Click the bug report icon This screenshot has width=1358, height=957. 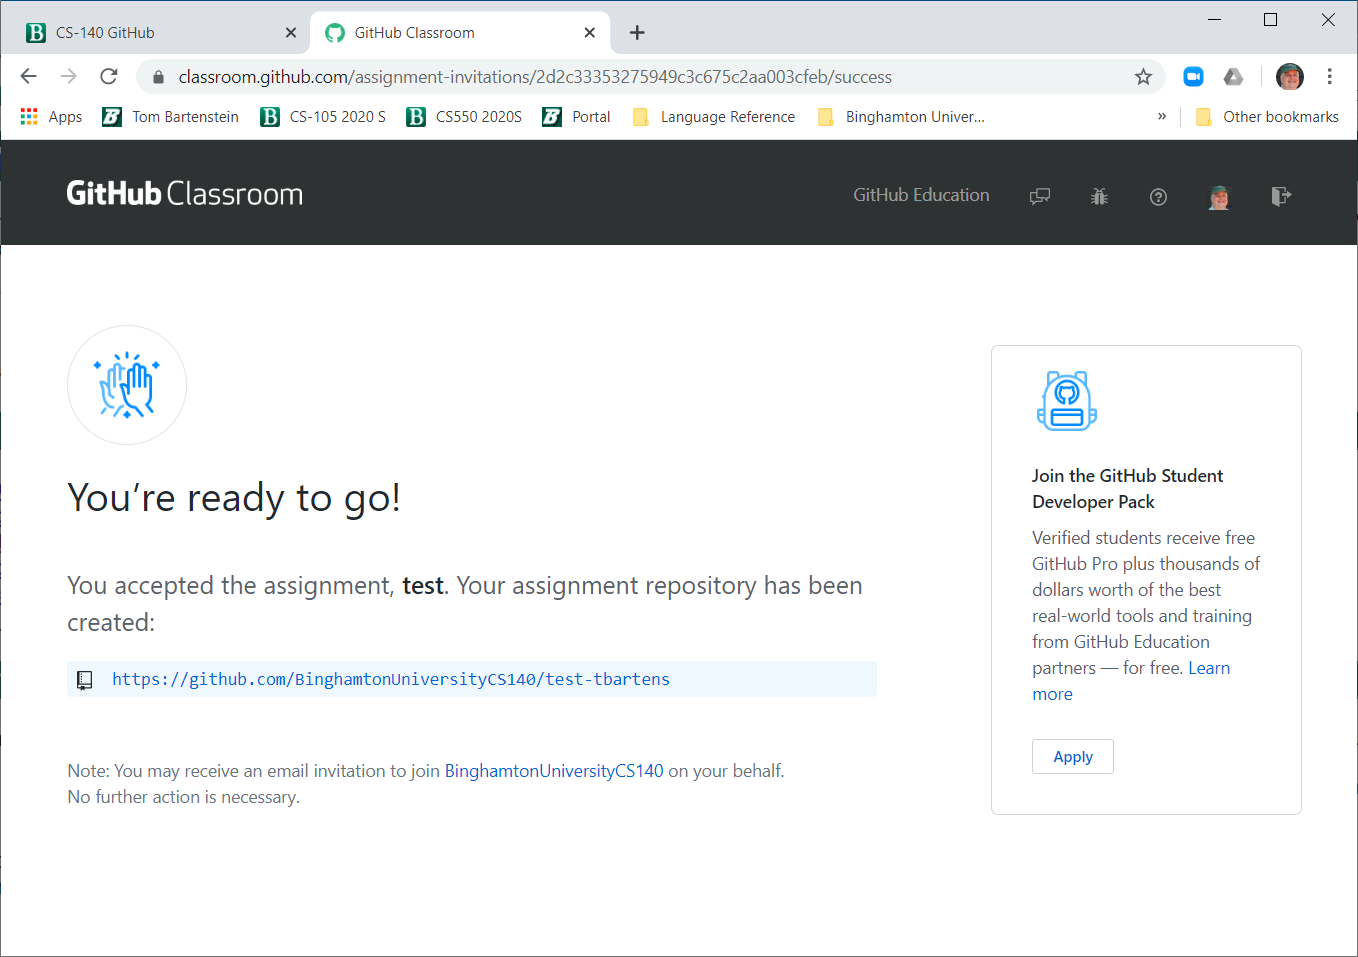coord(1099,197)
